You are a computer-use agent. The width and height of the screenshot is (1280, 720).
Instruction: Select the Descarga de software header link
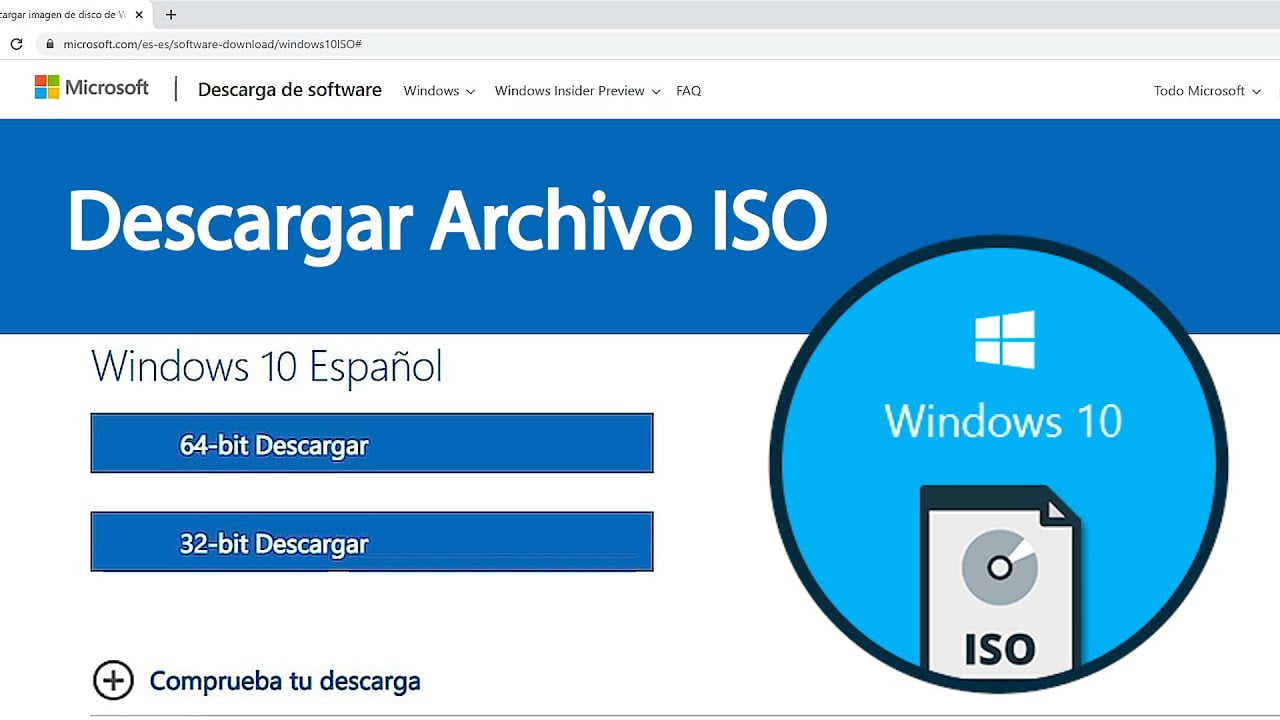point(289,89)
